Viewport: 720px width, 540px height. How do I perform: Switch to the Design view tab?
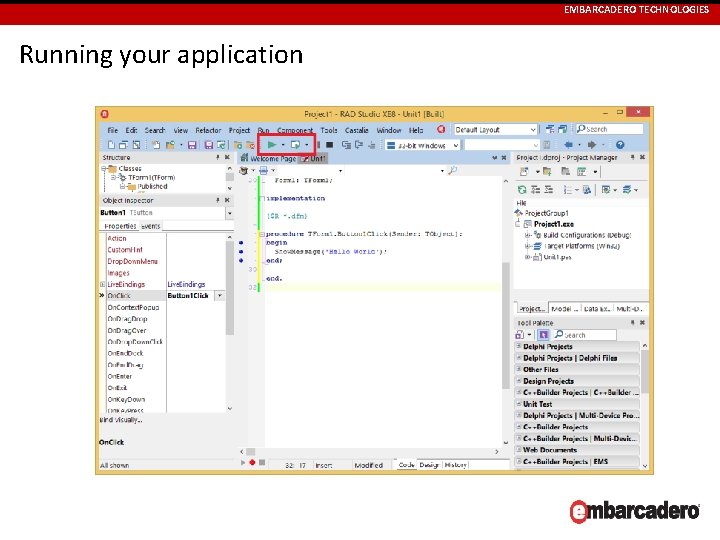point(429,465)
